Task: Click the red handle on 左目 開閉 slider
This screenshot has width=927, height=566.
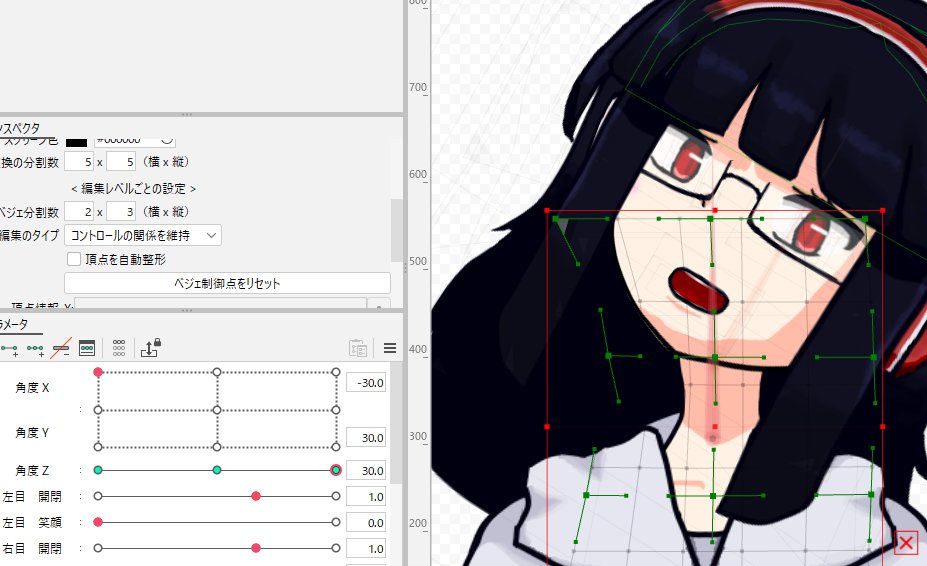Action: pyautogui.click(x=256, y=496)
